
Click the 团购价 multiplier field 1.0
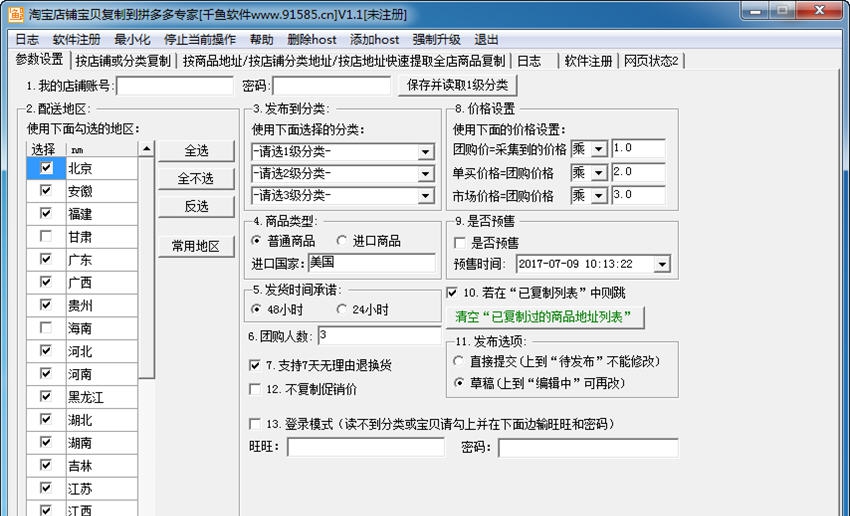[638, 149]
